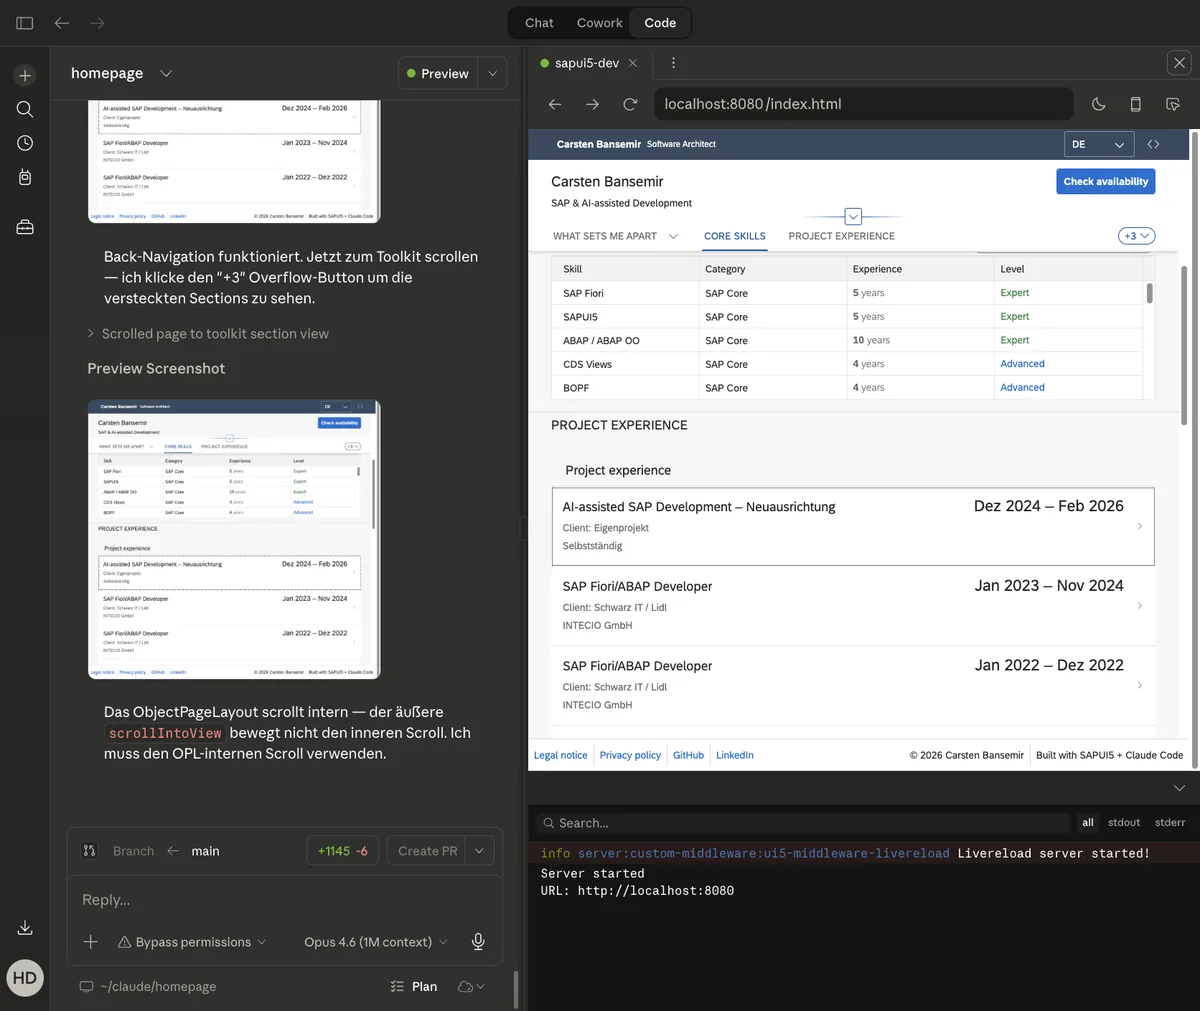Start a new session with plus icon
The width and height of the screenshot is (1200, 1011).
[x=25, y=76]
